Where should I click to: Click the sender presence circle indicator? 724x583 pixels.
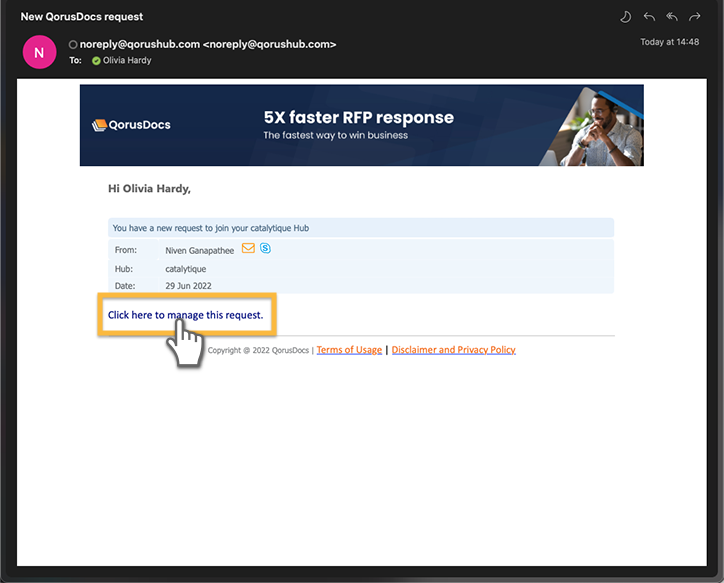tap(73, 45)
